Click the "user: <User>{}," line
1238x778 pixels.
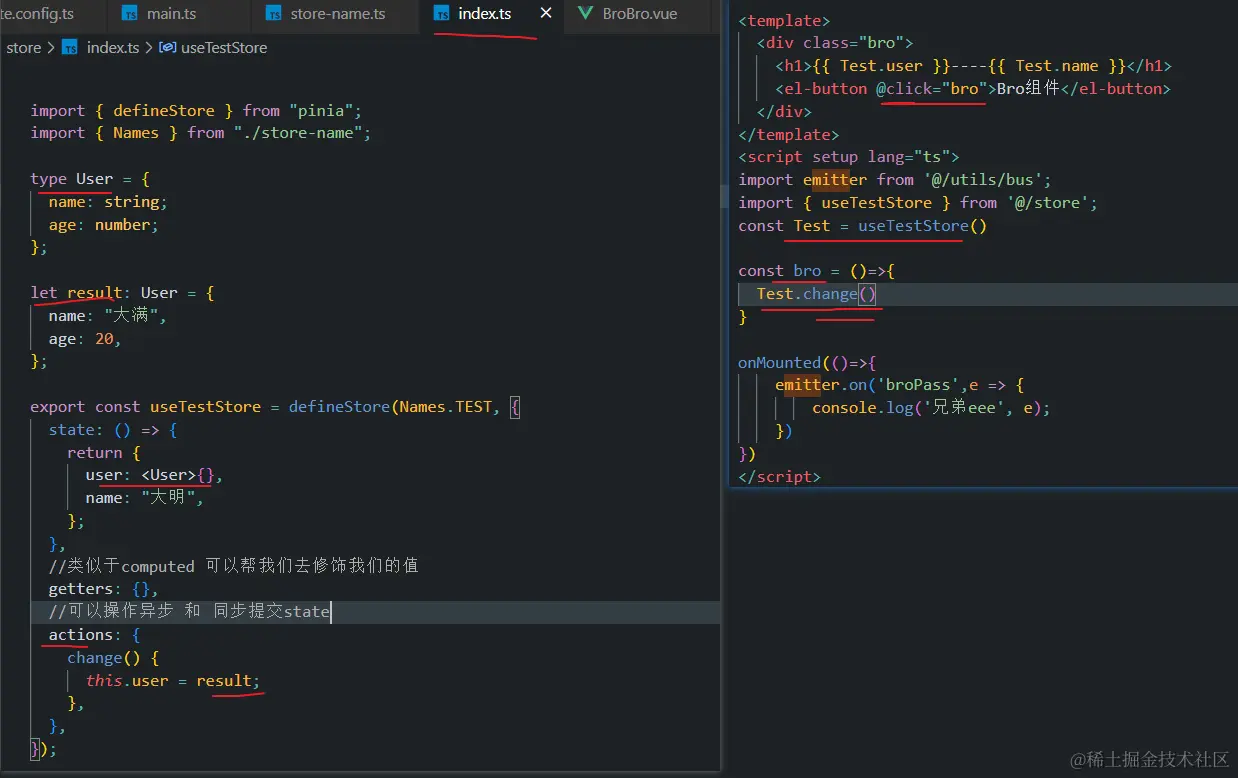point(154,475)
